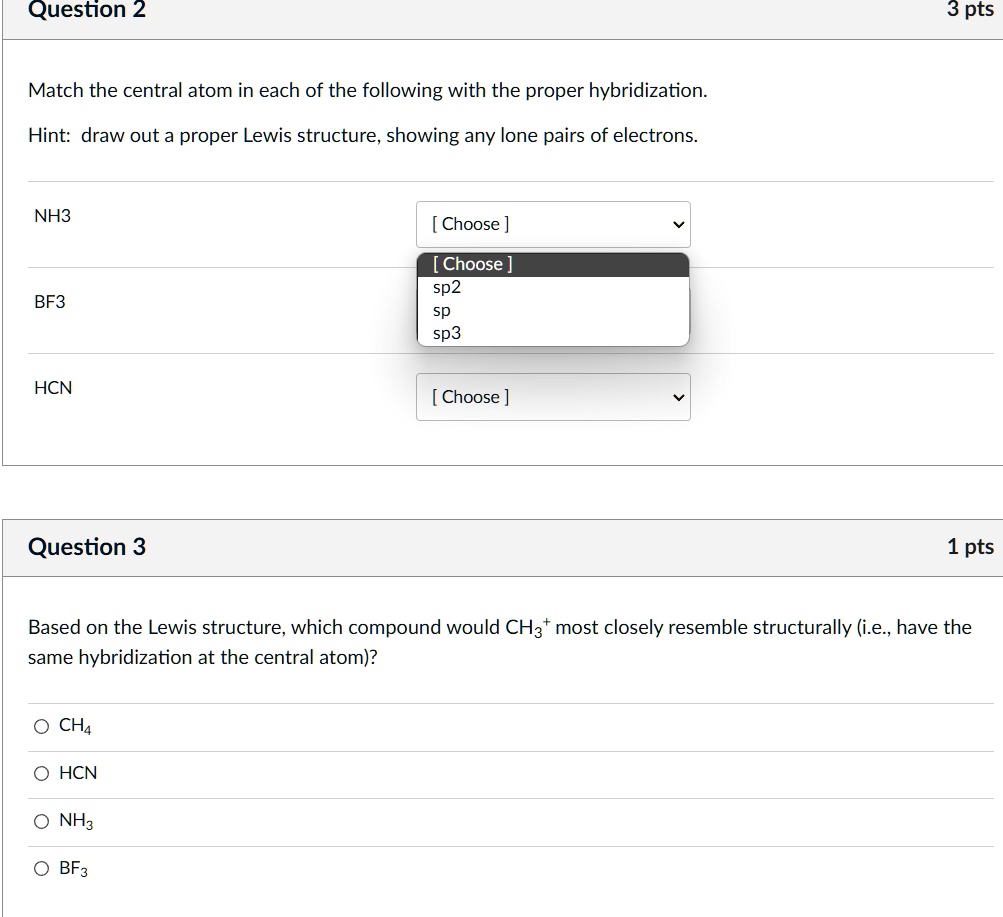Open the hybridization dropdown next to HCN
Image resolution: width=1003 pixels, height=917 pixels.
553,397
